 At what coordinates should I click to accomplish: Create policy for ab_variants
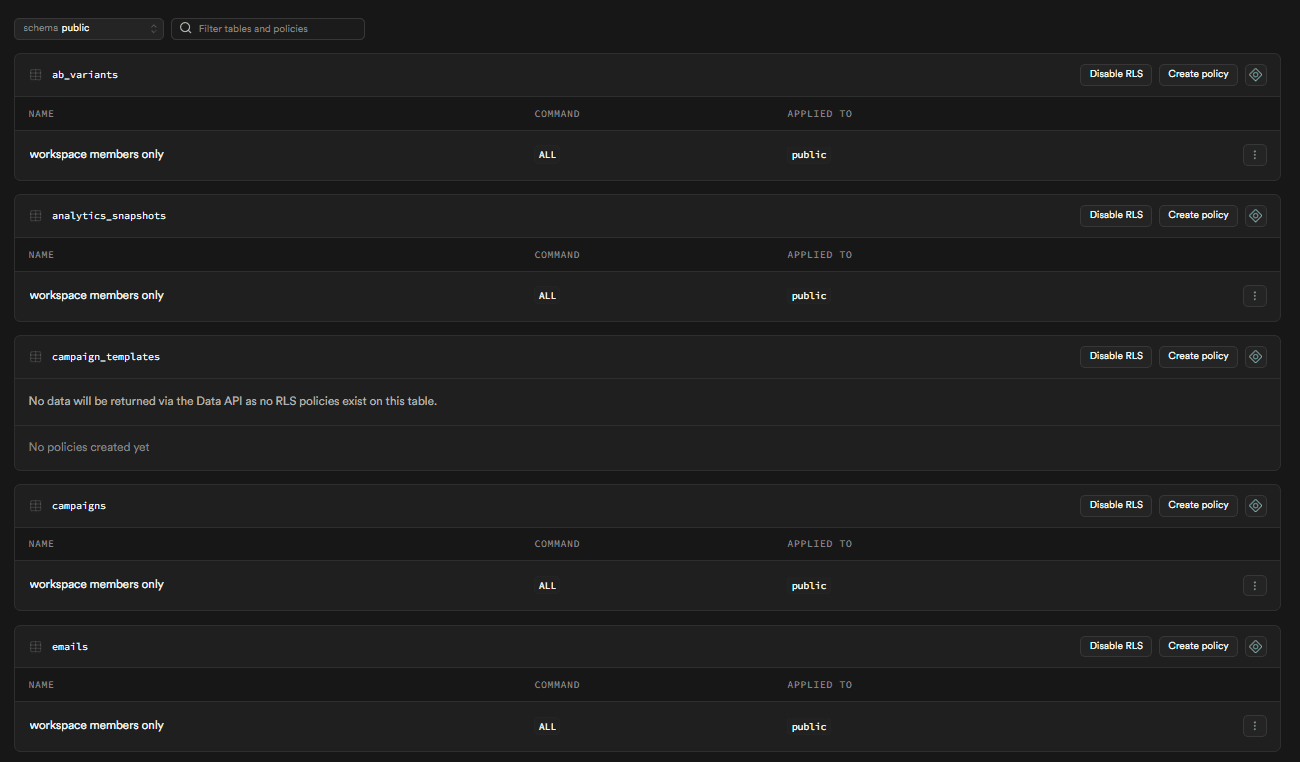click(x=1198, y=74)
